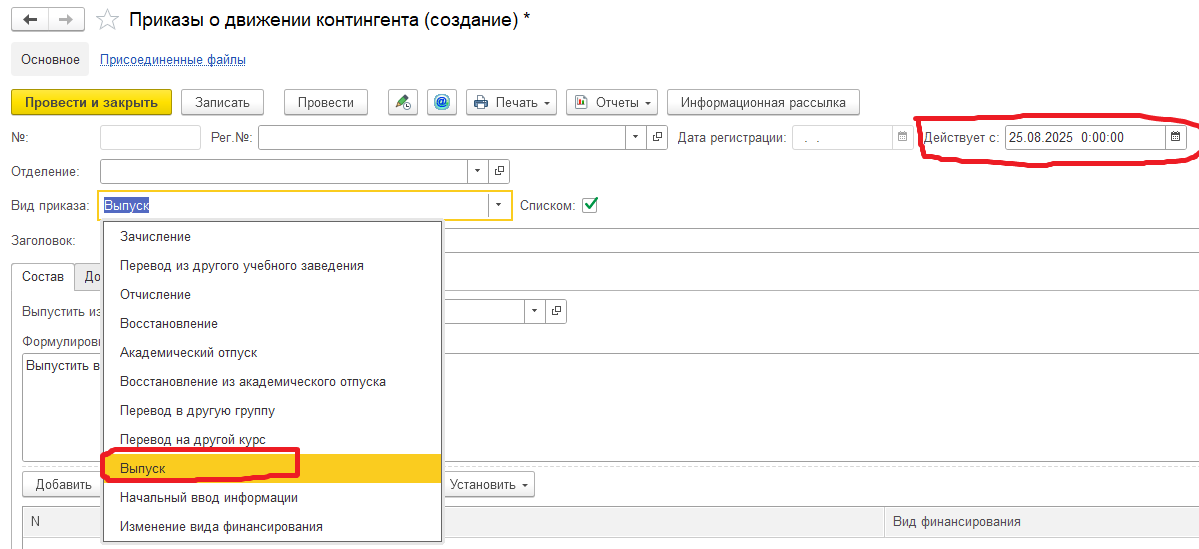Click into the № input field
1199x549 pixels.
point(150,137)
